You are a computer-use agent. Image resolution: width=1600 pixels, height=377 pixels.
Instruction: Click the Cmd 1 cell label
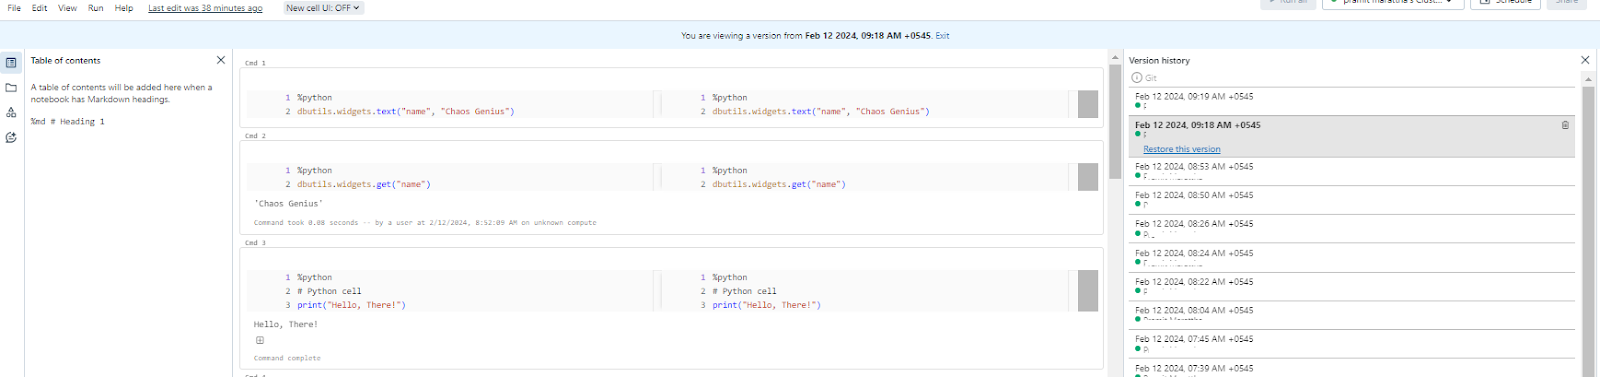(255, 63)
